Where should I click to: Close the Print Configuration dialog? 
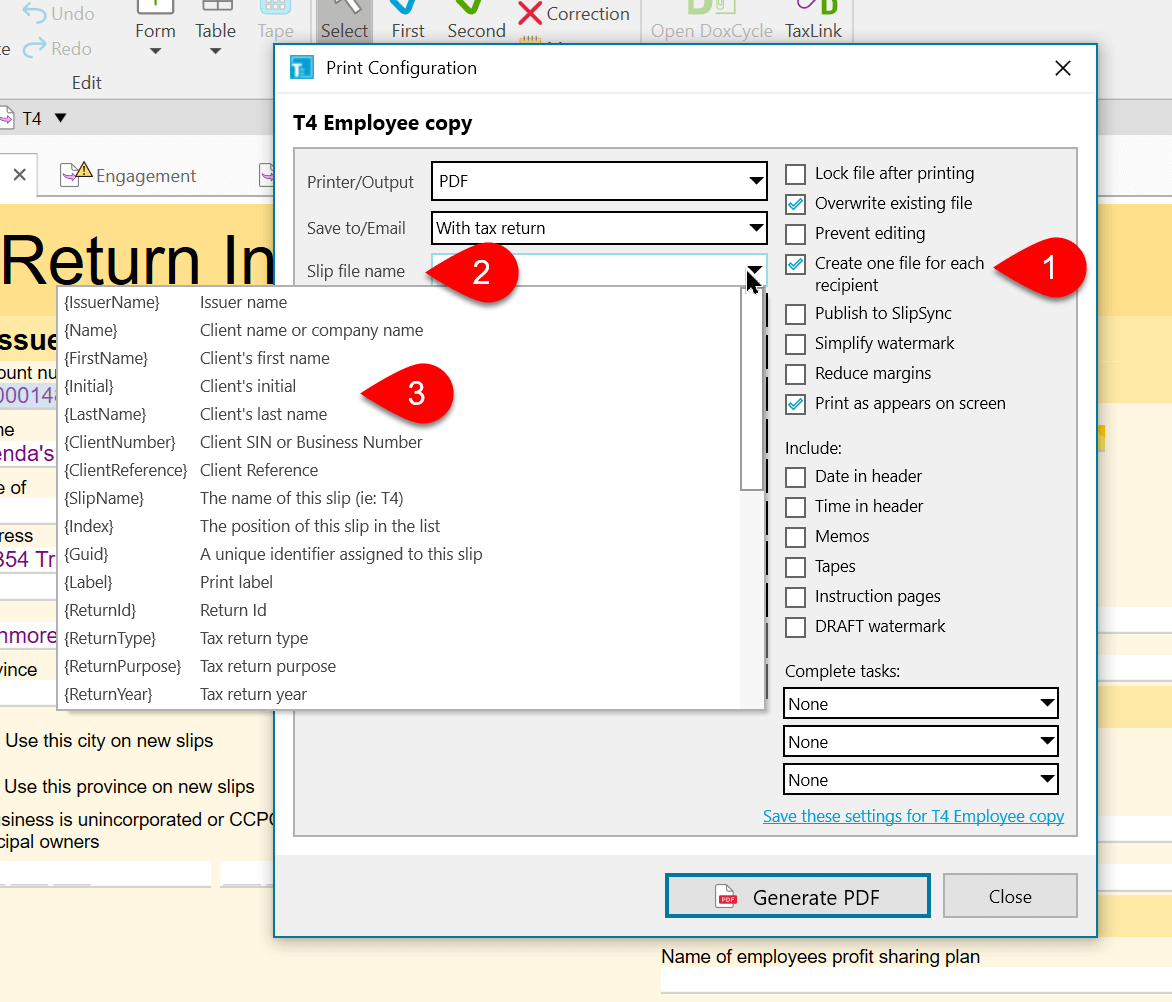click(x=1062, y=68)
